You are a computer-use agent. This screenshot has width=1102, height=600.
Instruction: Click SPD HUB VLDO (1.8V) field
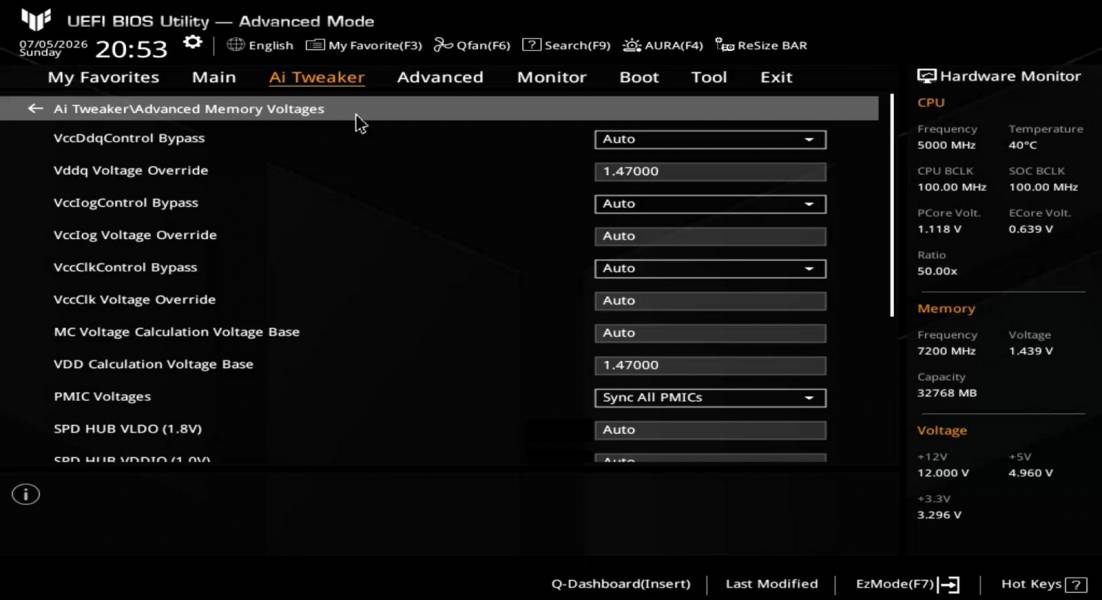coord(710,430)
